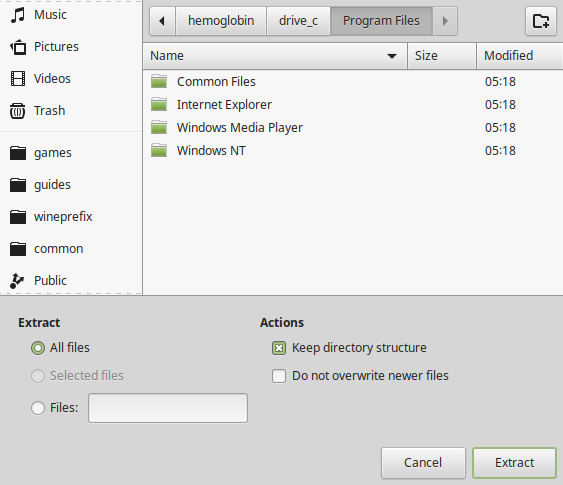Go to hemoglobin path segment
This screenshot has width=563, height=485.
click(221, 21)
